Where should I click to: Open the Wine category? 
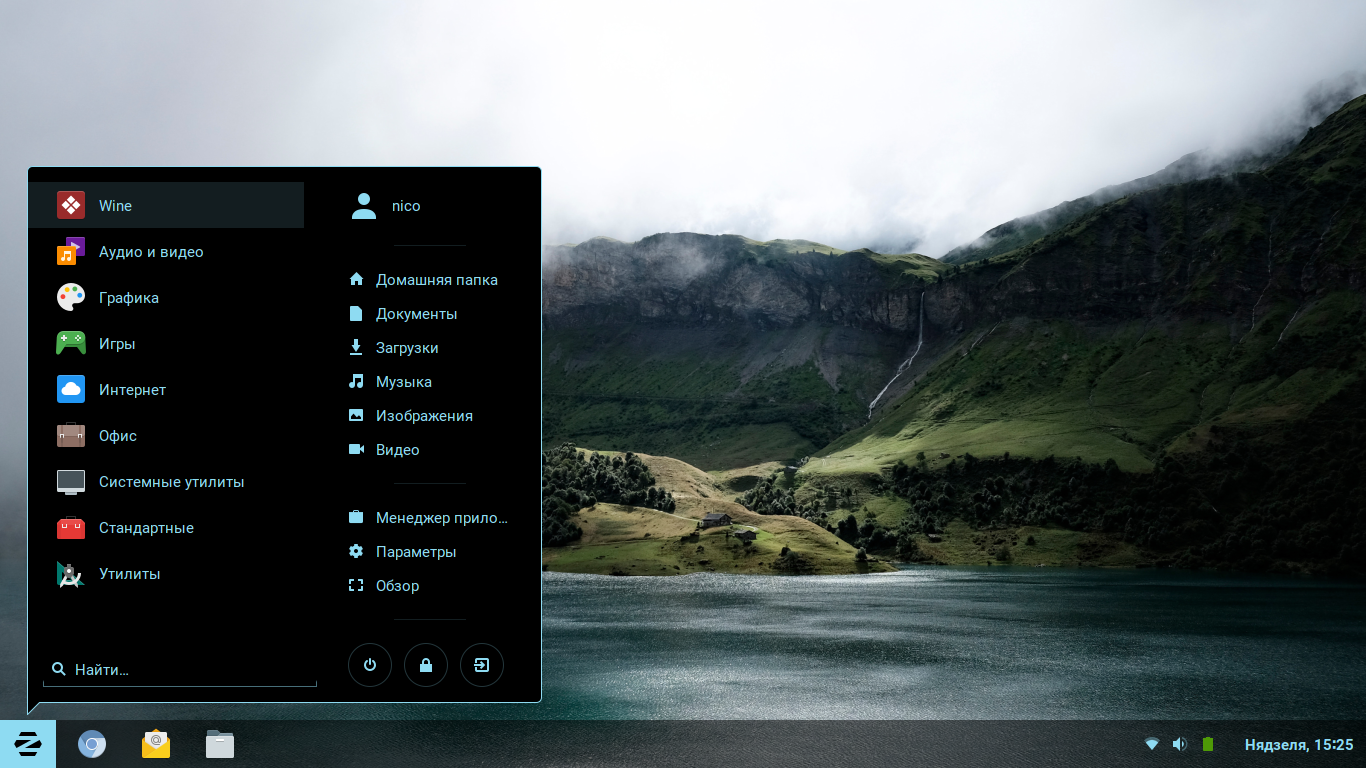point(166,205)
